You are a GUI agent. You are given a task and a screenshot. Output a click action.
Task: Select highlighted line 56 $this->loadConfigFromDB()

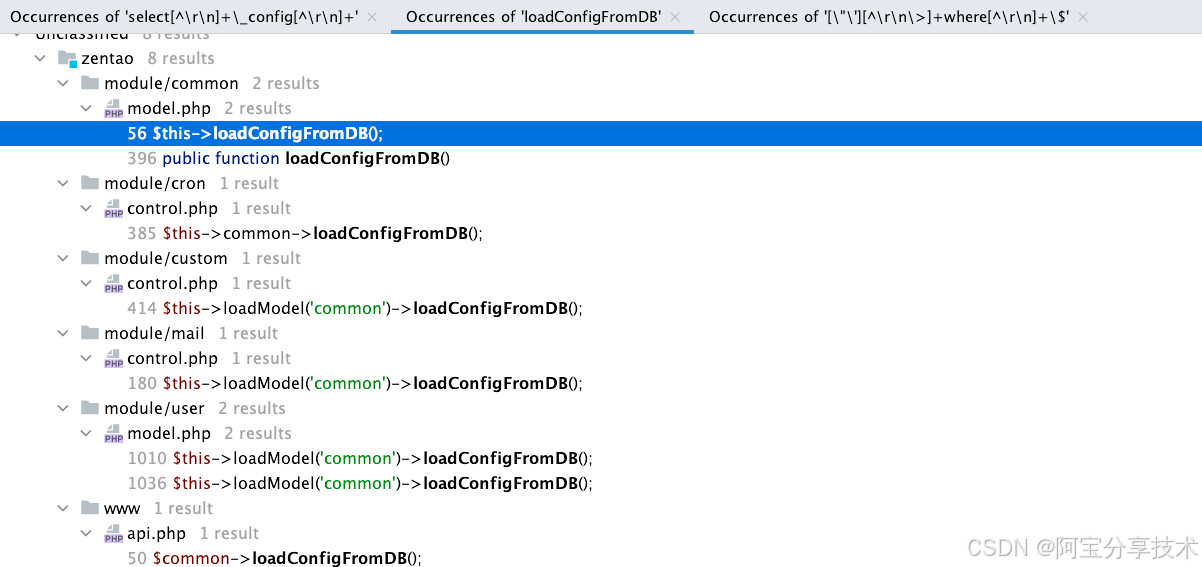click(x=601, y=134)
